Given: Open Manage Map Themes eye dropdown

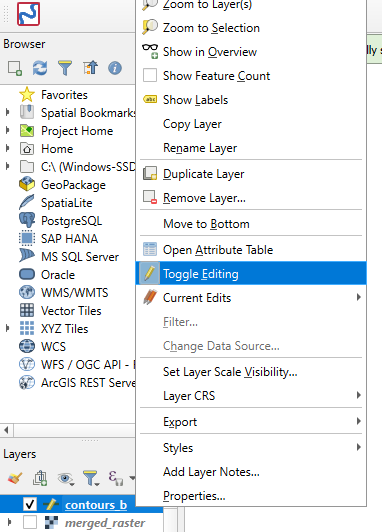Looking at the screenshot, I should [x=66, y=478].
